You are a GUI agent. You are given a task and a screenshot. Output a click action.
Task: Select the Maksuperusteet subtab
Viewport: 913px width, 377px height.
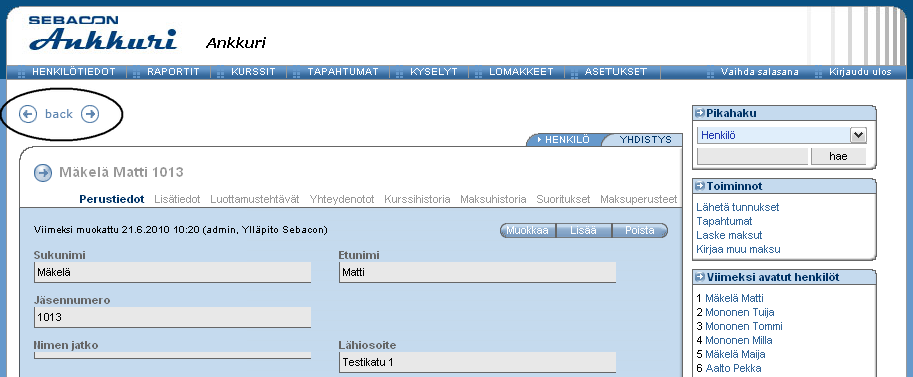pos(639,199)
